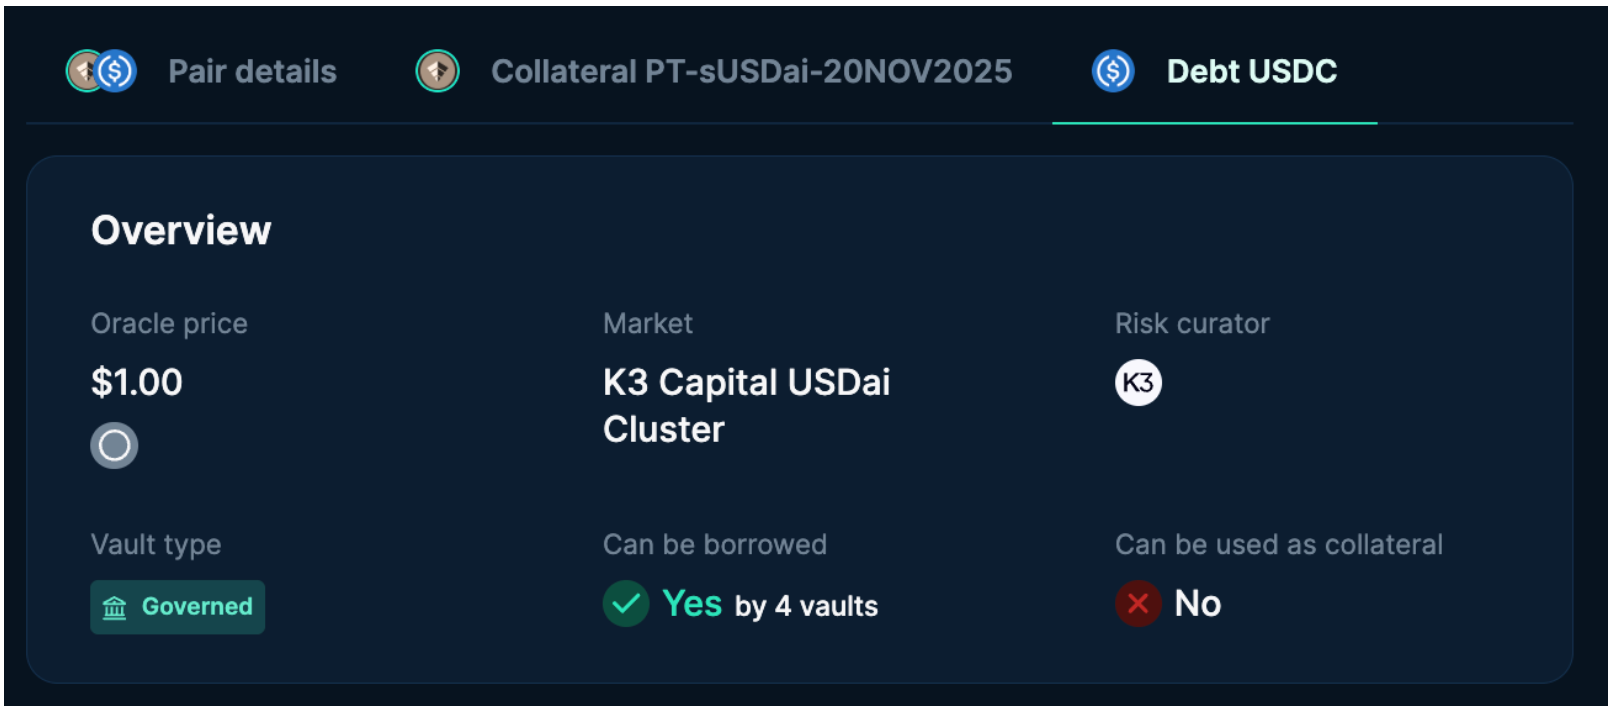Click the "No" collateral status text
1612x708 pixels.
pyautogui.click(x=1197, y=604)
